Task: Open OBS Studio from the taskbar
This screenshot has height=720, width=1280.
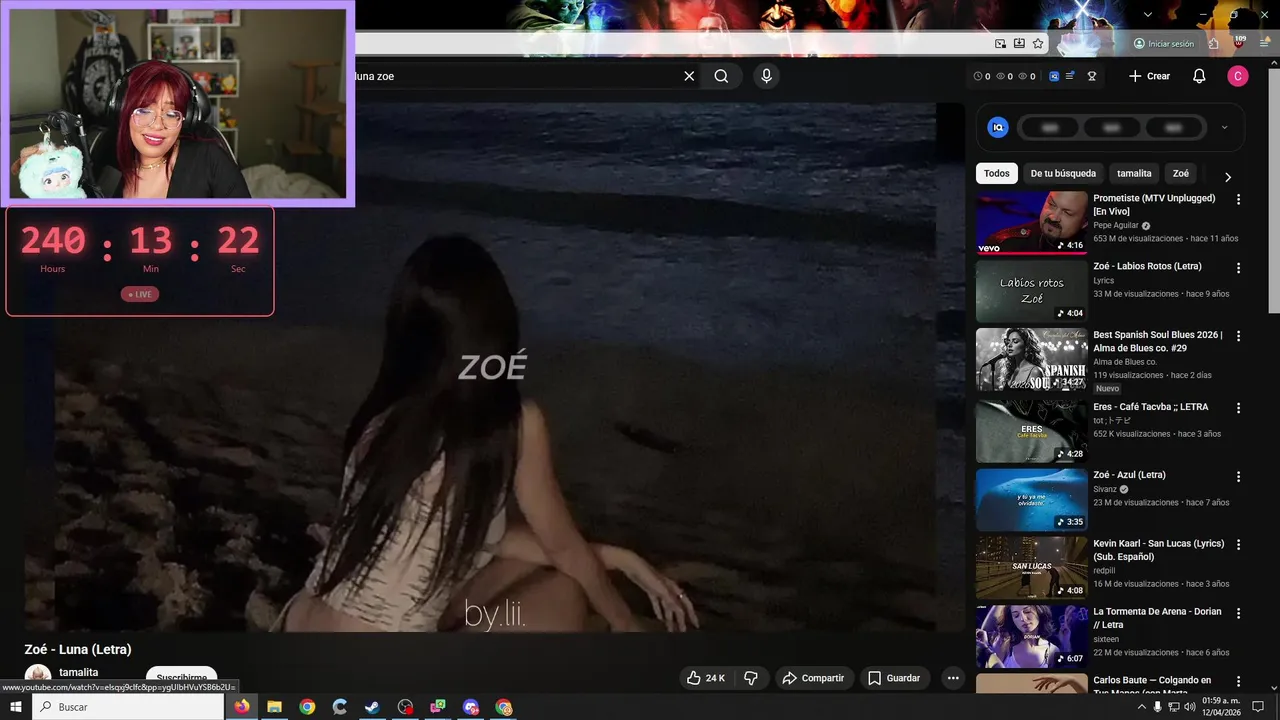Action: (405, 707)
